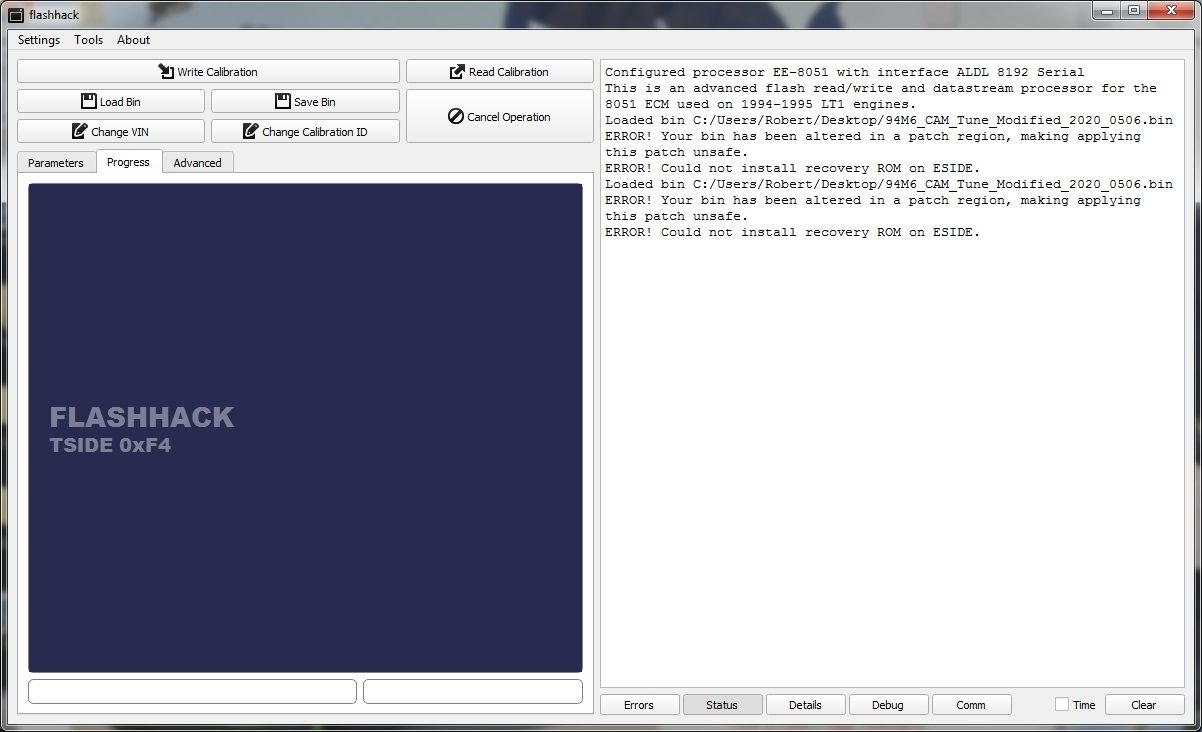Toggle the Debug log filter
The width and height of the screenshot is (1202, 732).
coord(888,705)
